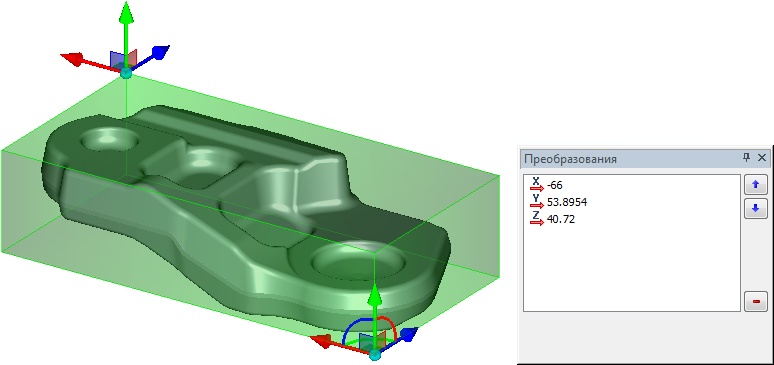Click the move-down blue arrow button

755,208
